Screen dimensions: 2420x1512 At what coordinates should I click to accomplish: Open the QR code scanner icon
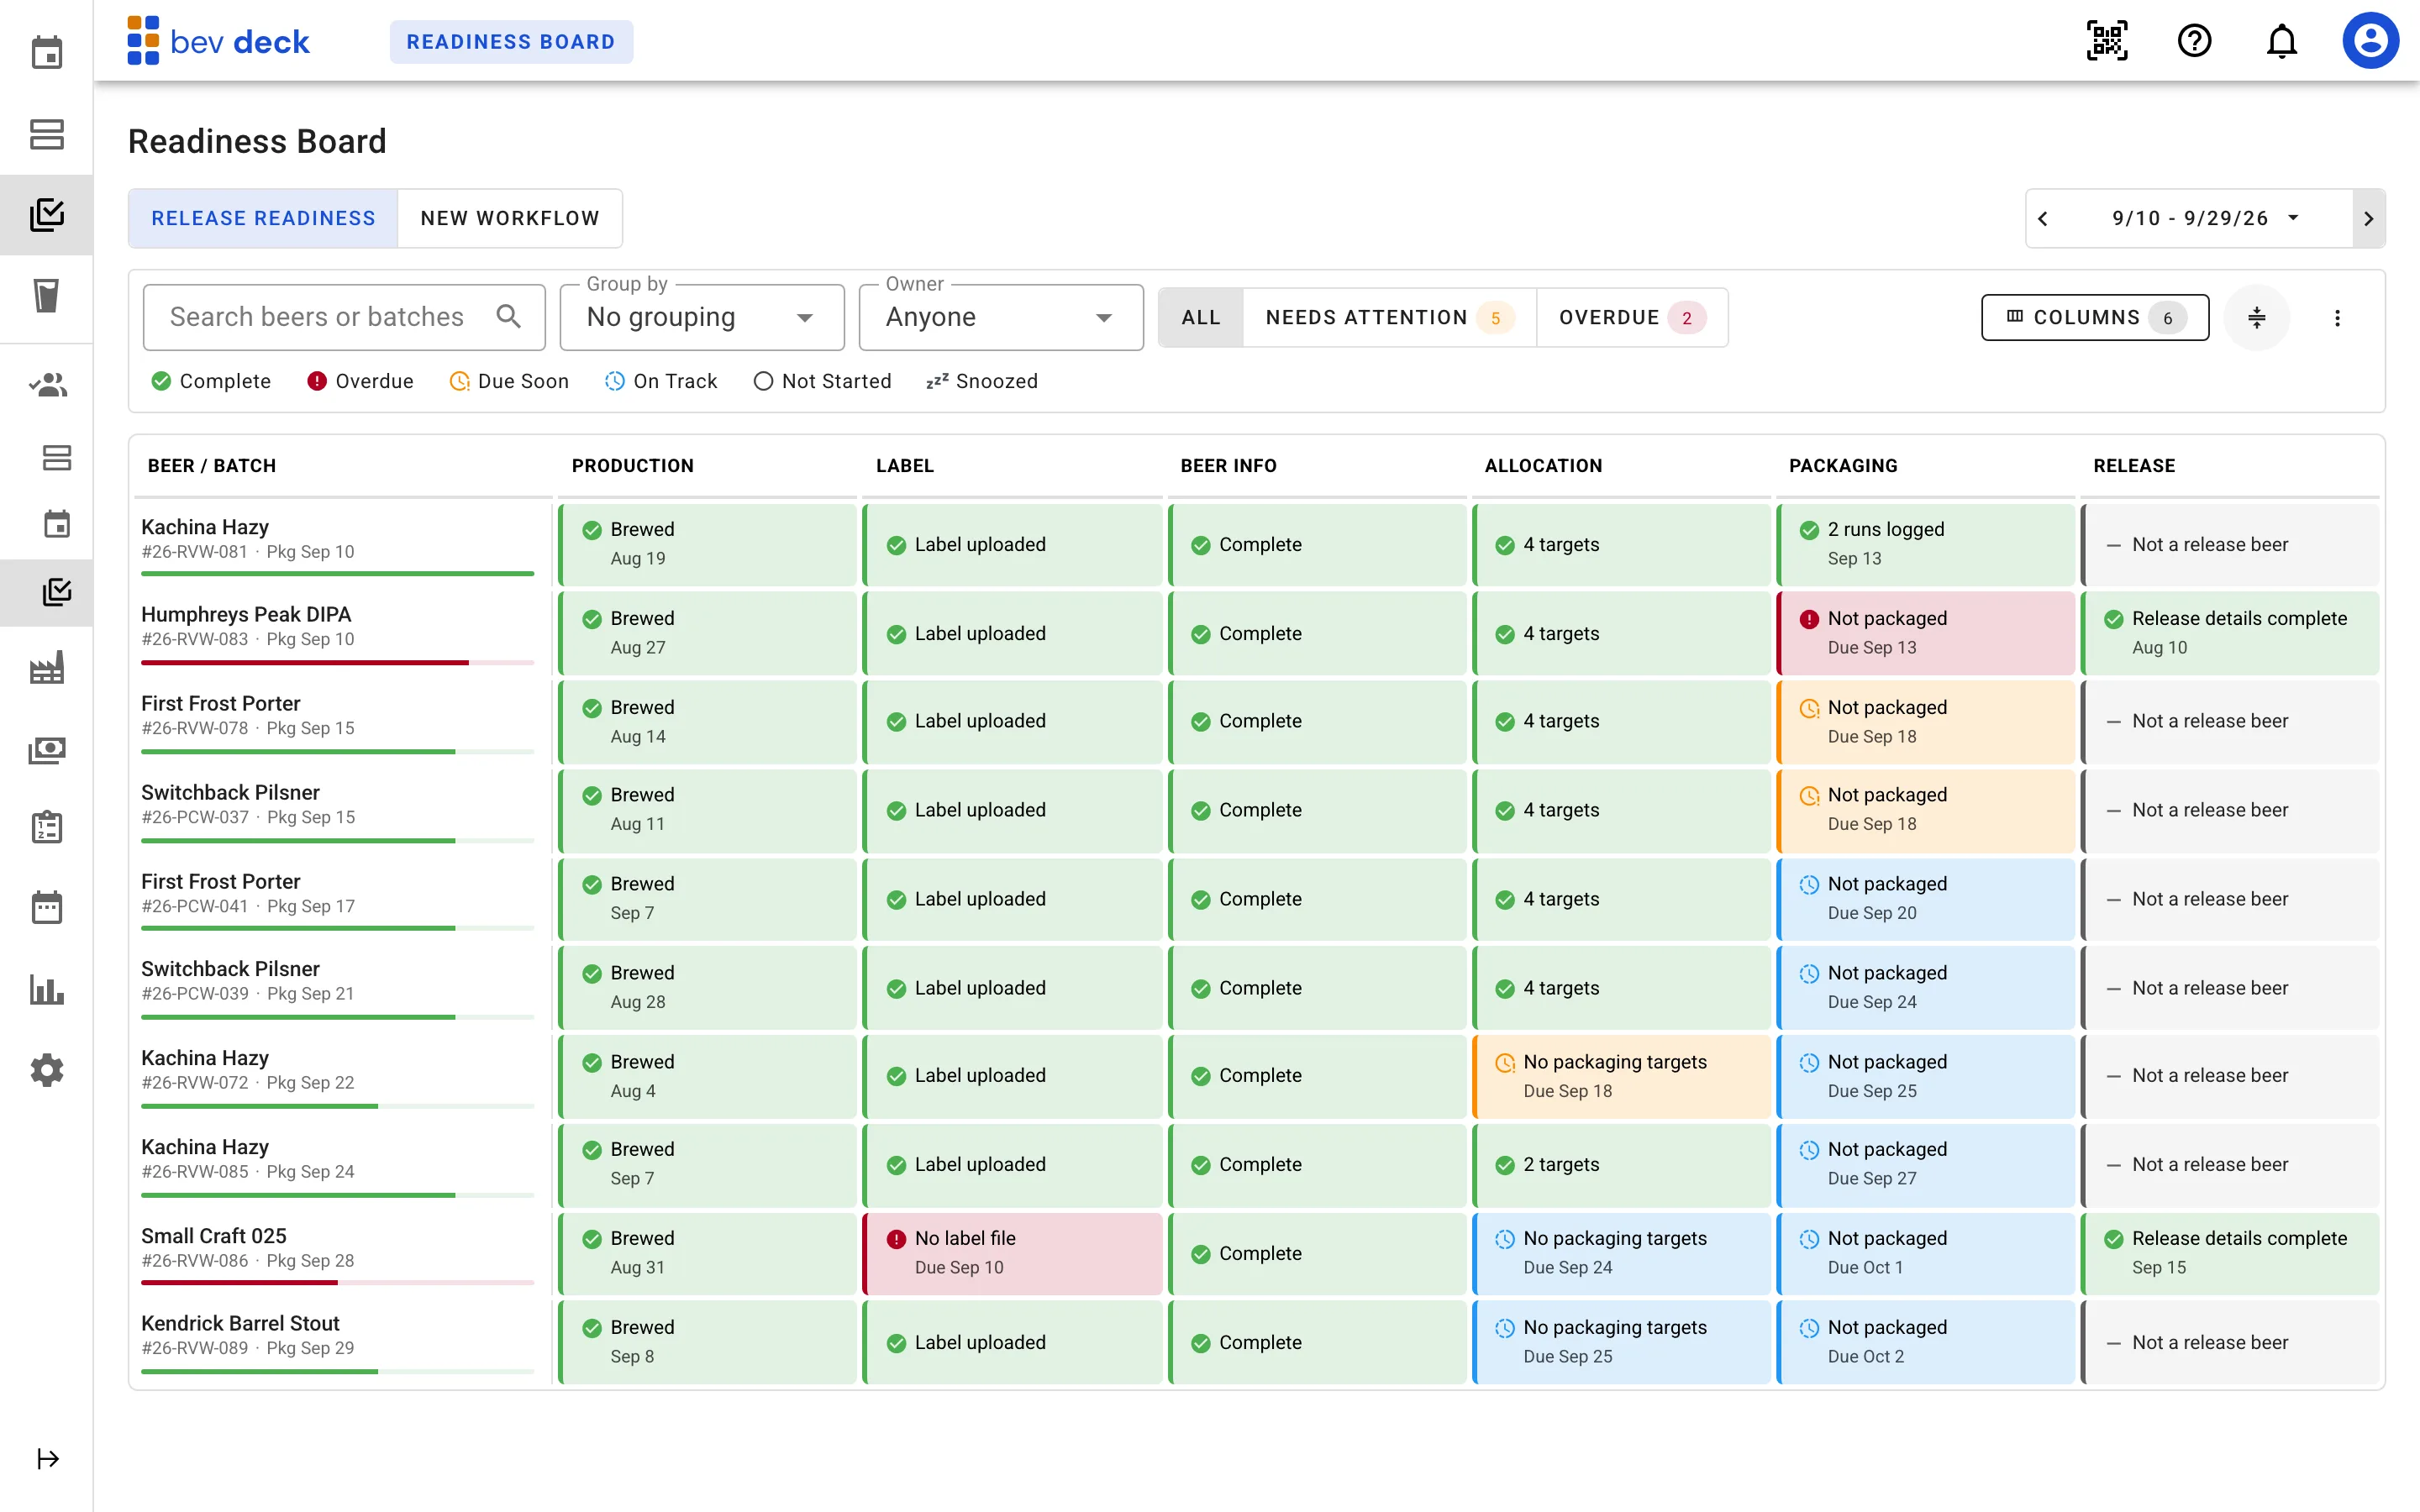point(2106,41)
